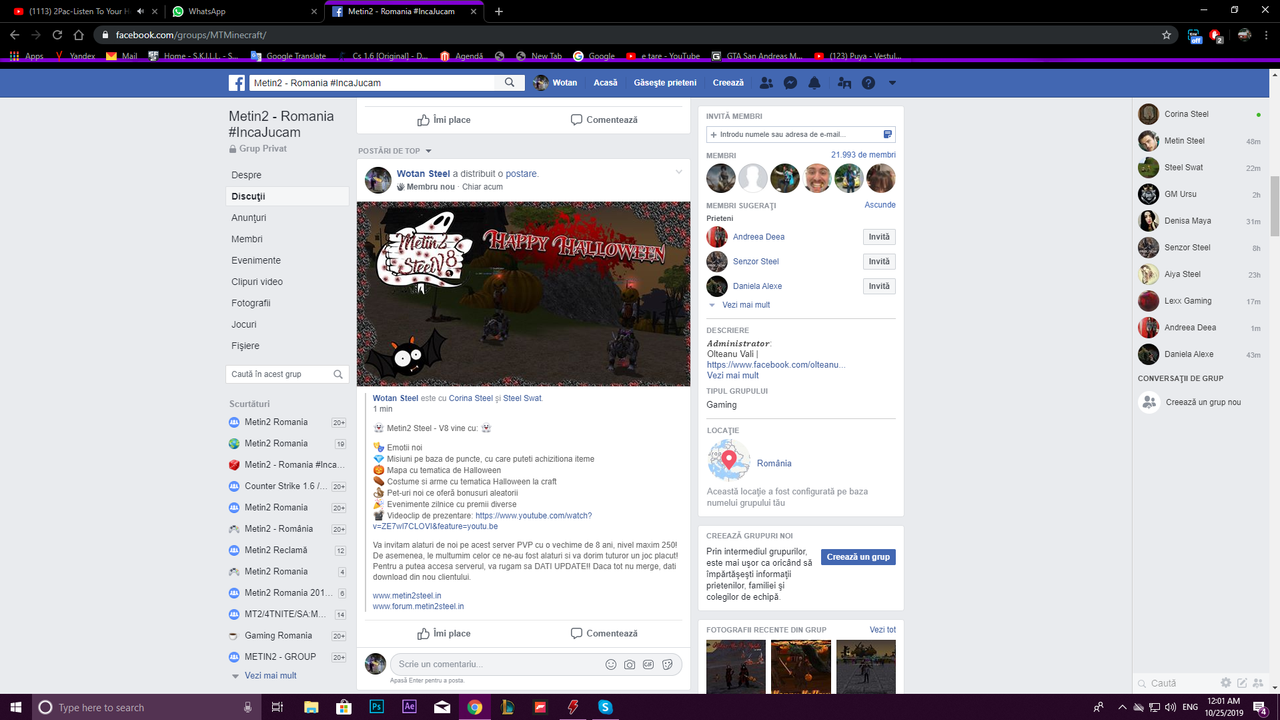
Task: Open the account settings dropdown arrow
Action: pos(892,83)
